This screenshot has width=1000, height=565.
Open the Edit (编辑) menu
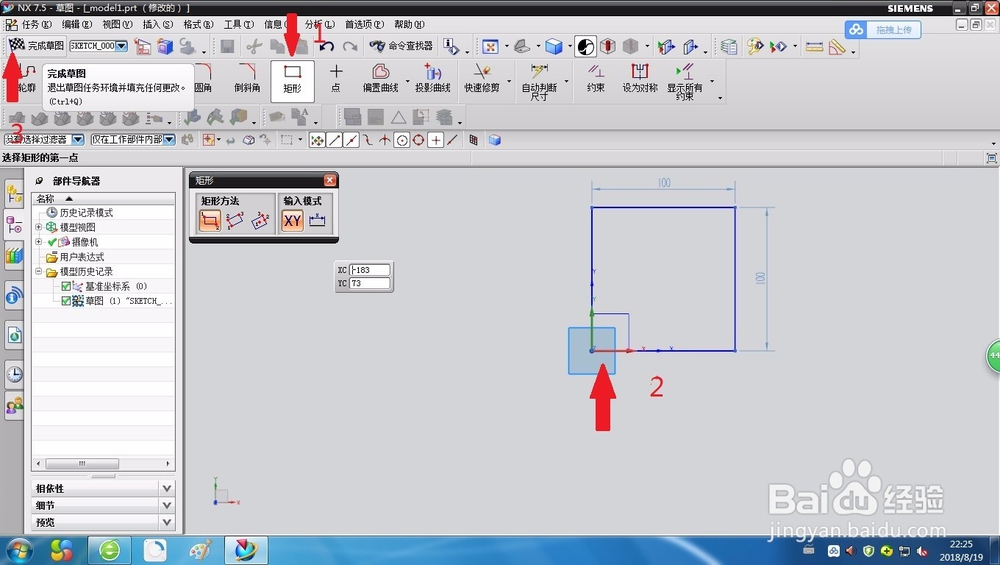(77, 24)
